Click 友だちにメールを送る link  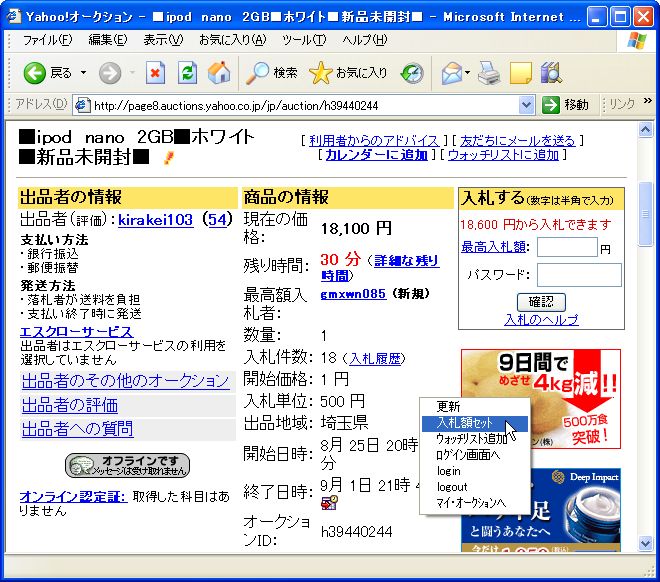[517, 141]
